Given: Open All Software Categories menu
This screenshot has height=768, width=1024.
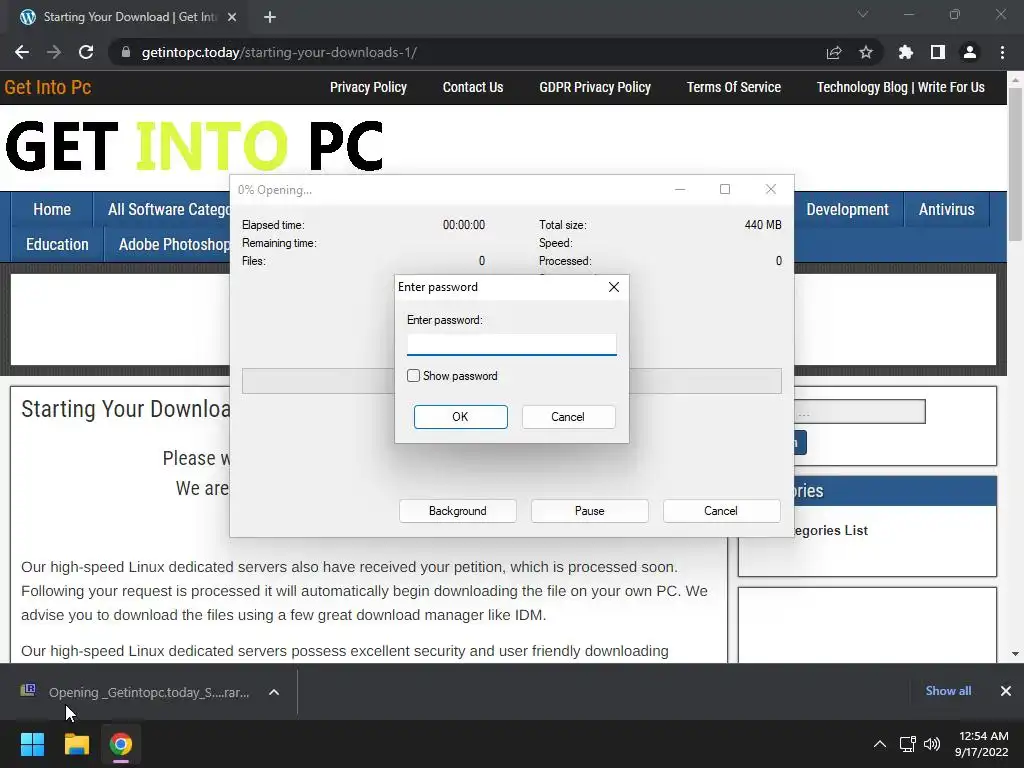Looking at the screenshot, I should (x=168, y=210).
